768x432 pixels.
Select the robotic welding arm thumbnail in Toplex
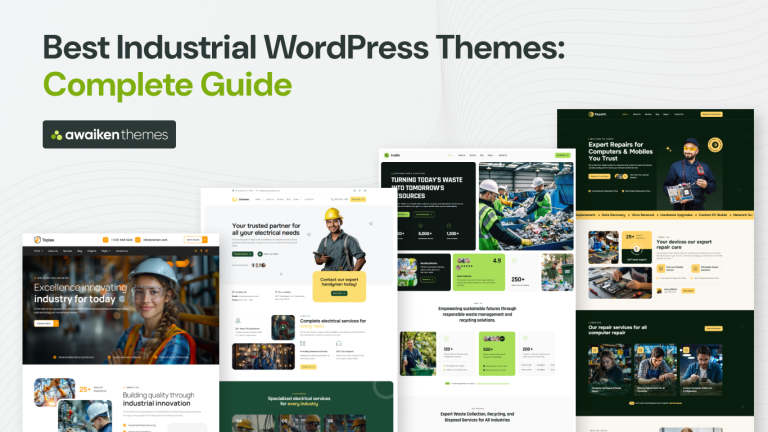pyautogui.click(x=54, y=392)
